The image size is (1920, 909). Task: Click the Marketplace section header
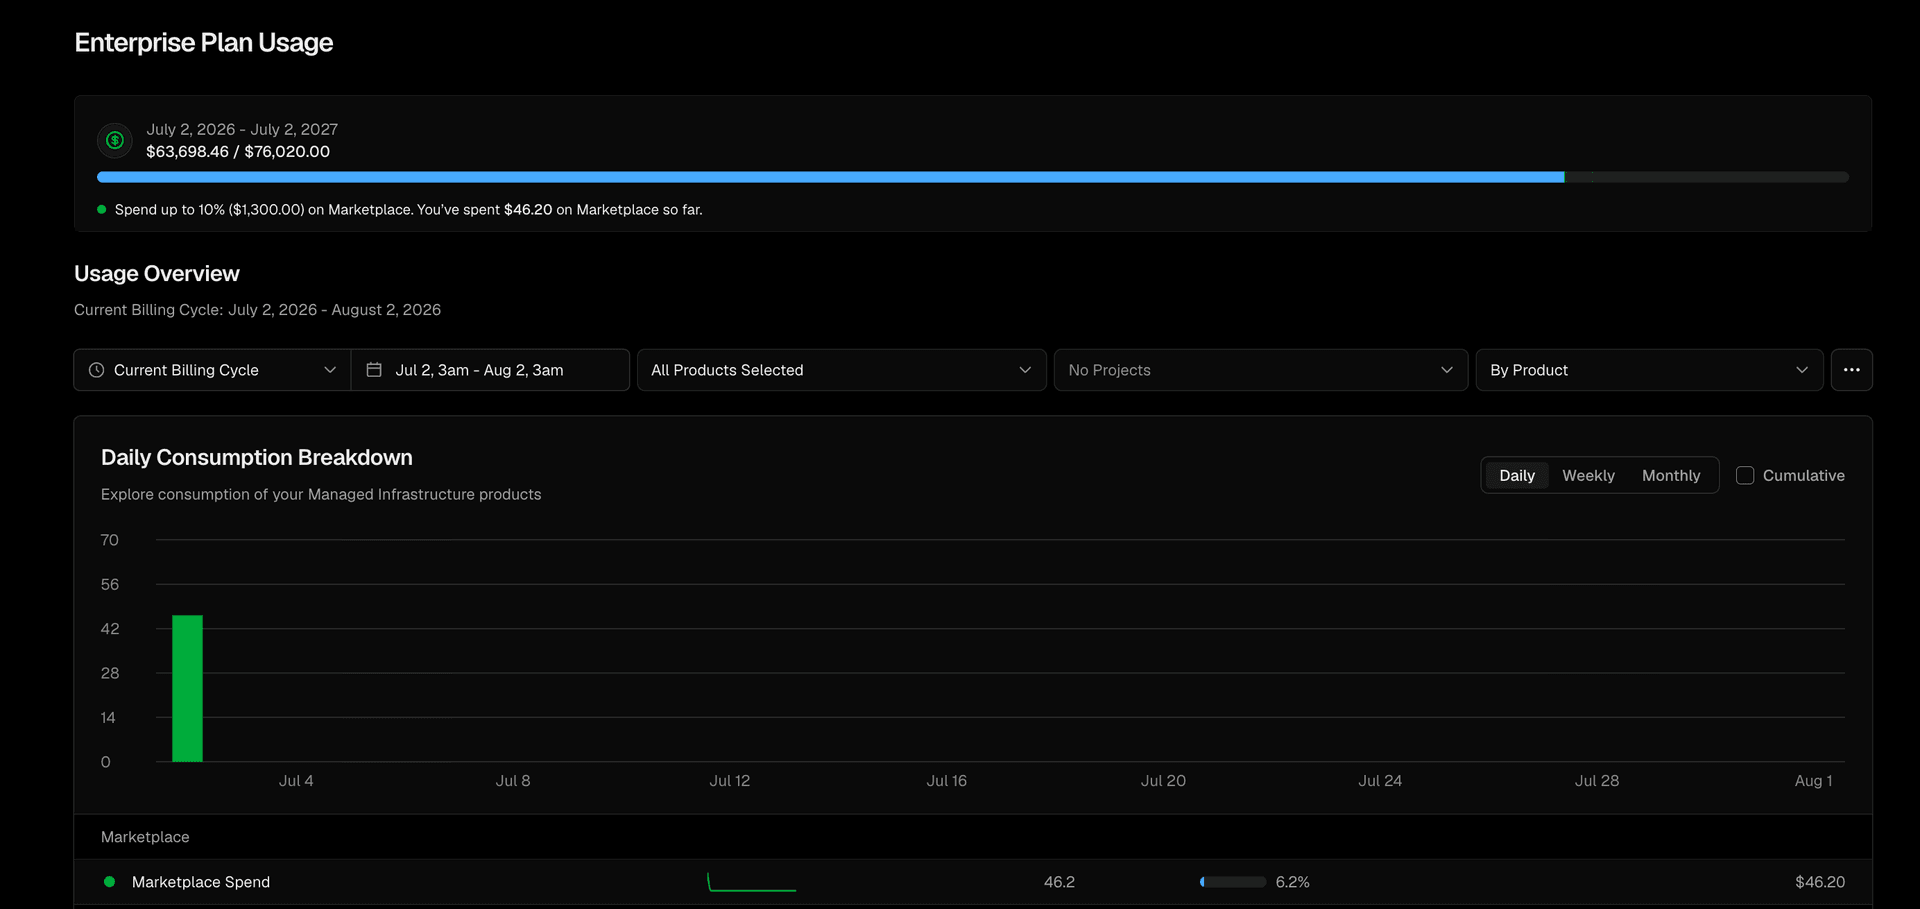click(x=145, y=837)
